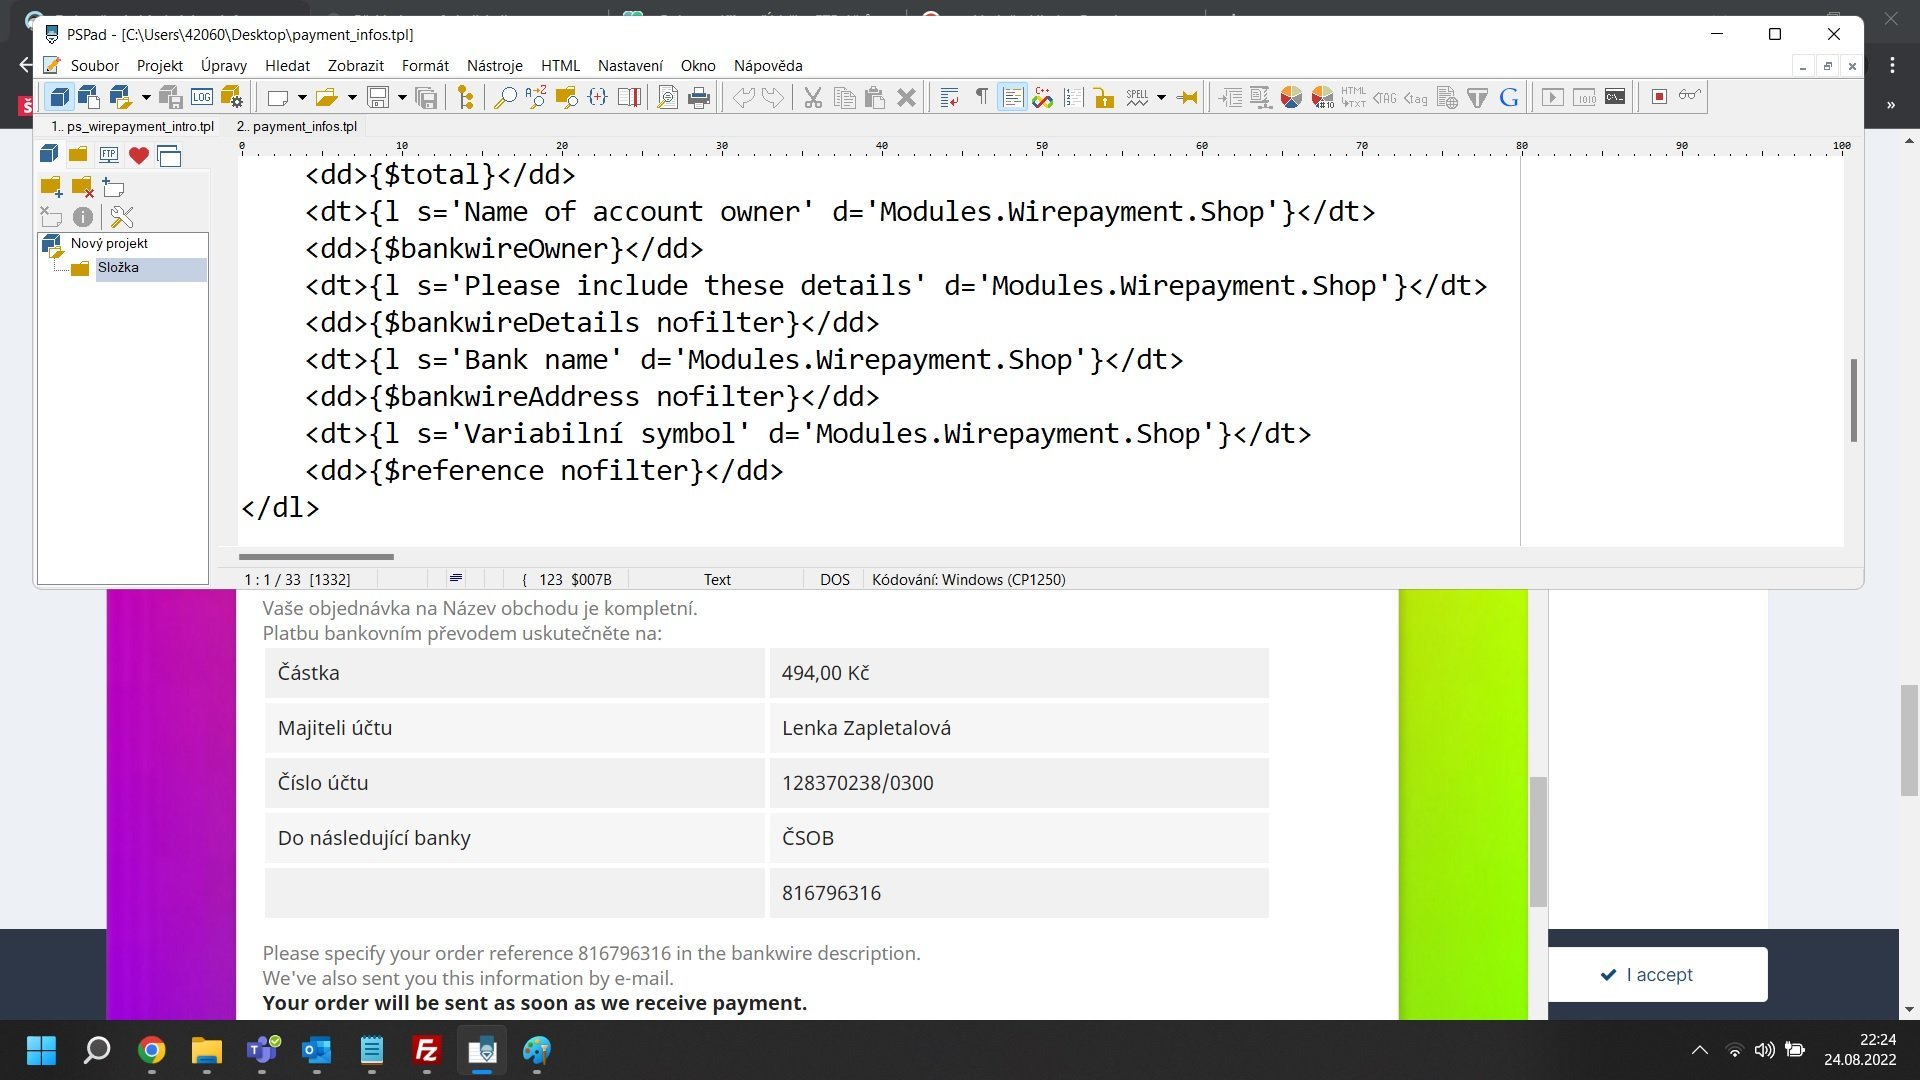Screen dimensions: 1920x1080
Task: Toggle the line numbering toolbar button
Action: pos(1073,97)
